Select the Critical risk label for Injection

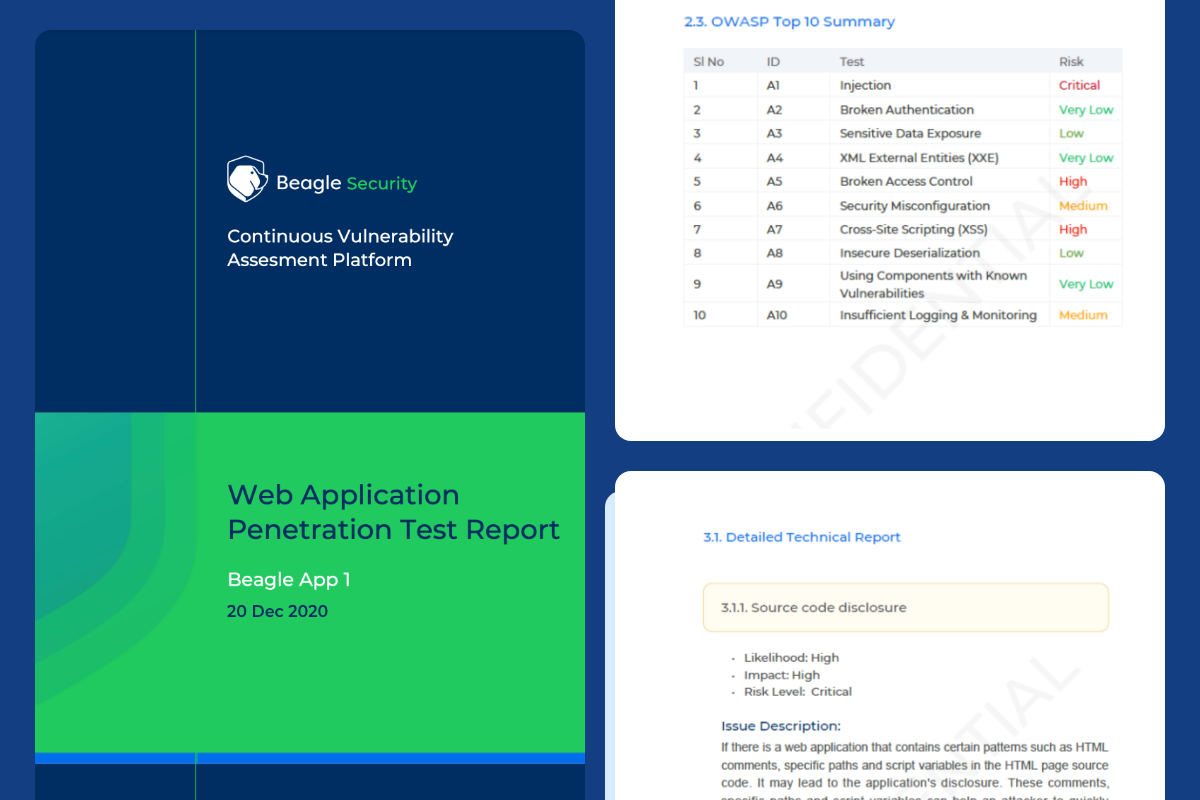pos(1078,85)
